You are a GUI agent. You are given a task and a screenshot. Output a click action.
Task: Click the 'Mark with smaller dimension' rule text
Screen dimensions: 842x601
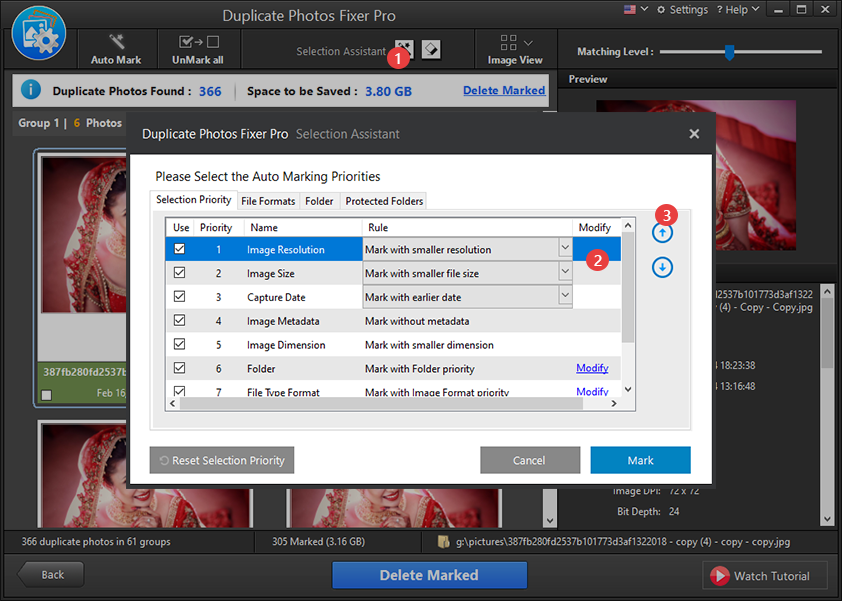click(429, 345)
